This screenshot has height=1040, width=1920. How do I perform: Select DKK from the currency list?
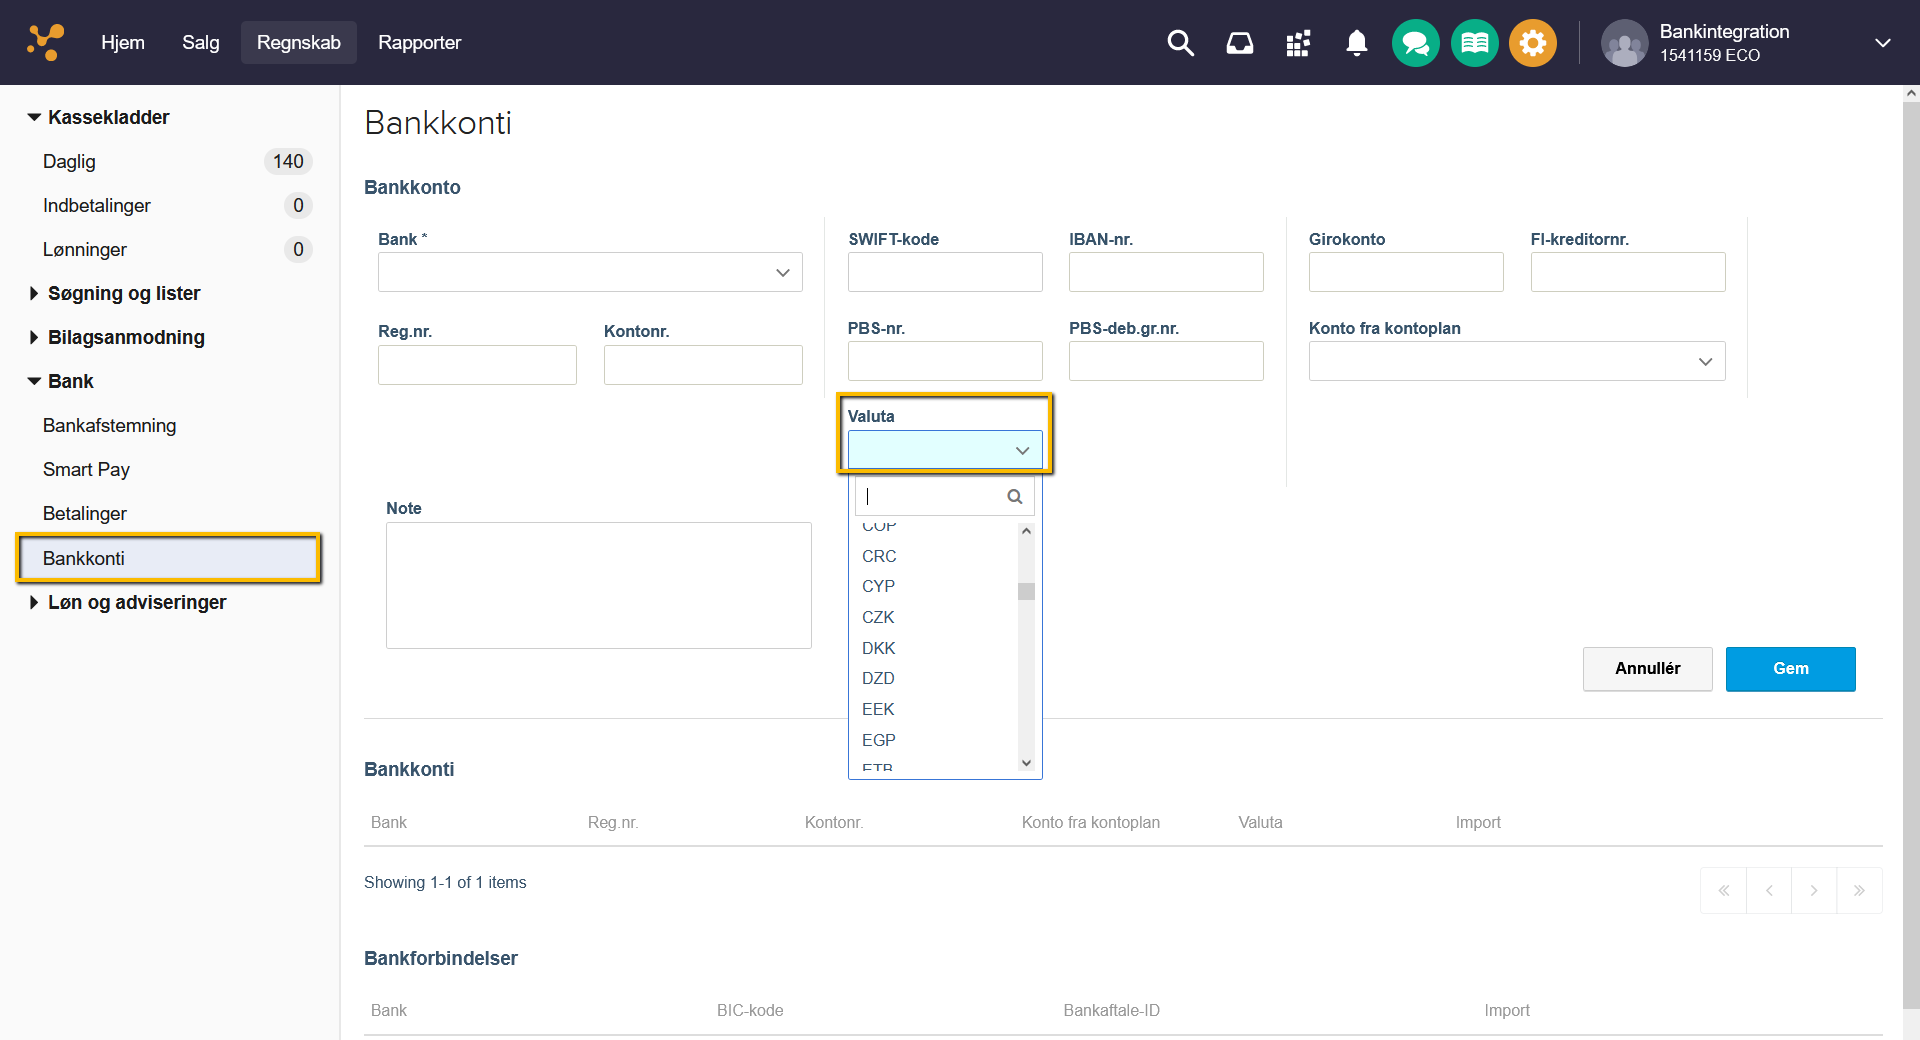pyautogui.click(x=879, y=648)
